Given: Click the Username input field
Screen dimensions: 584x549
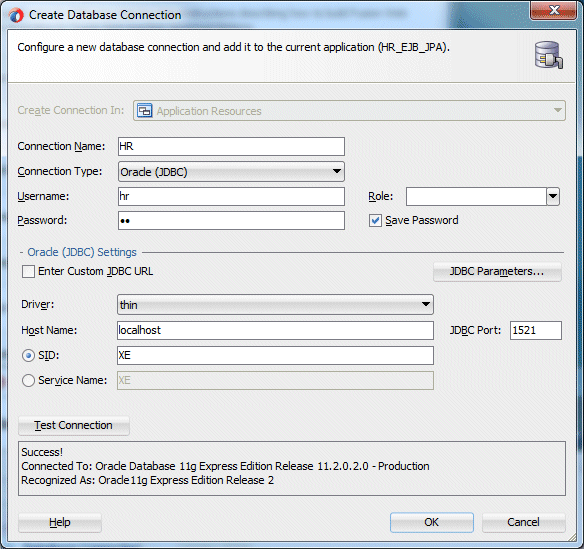Looking at the screenshot, I should (x=231, y=196).
